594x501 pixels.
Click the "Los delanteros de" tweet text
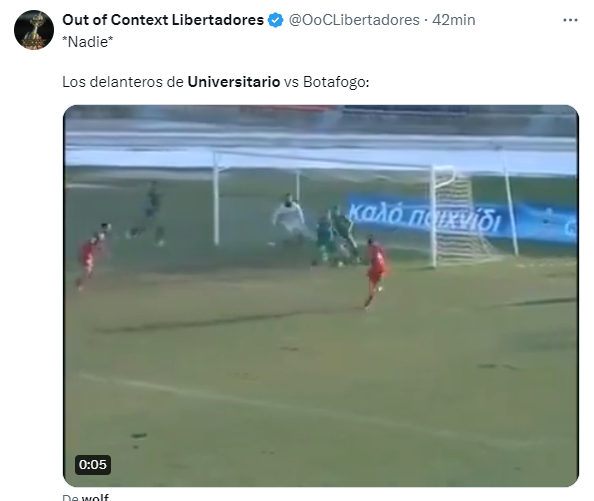123,82
